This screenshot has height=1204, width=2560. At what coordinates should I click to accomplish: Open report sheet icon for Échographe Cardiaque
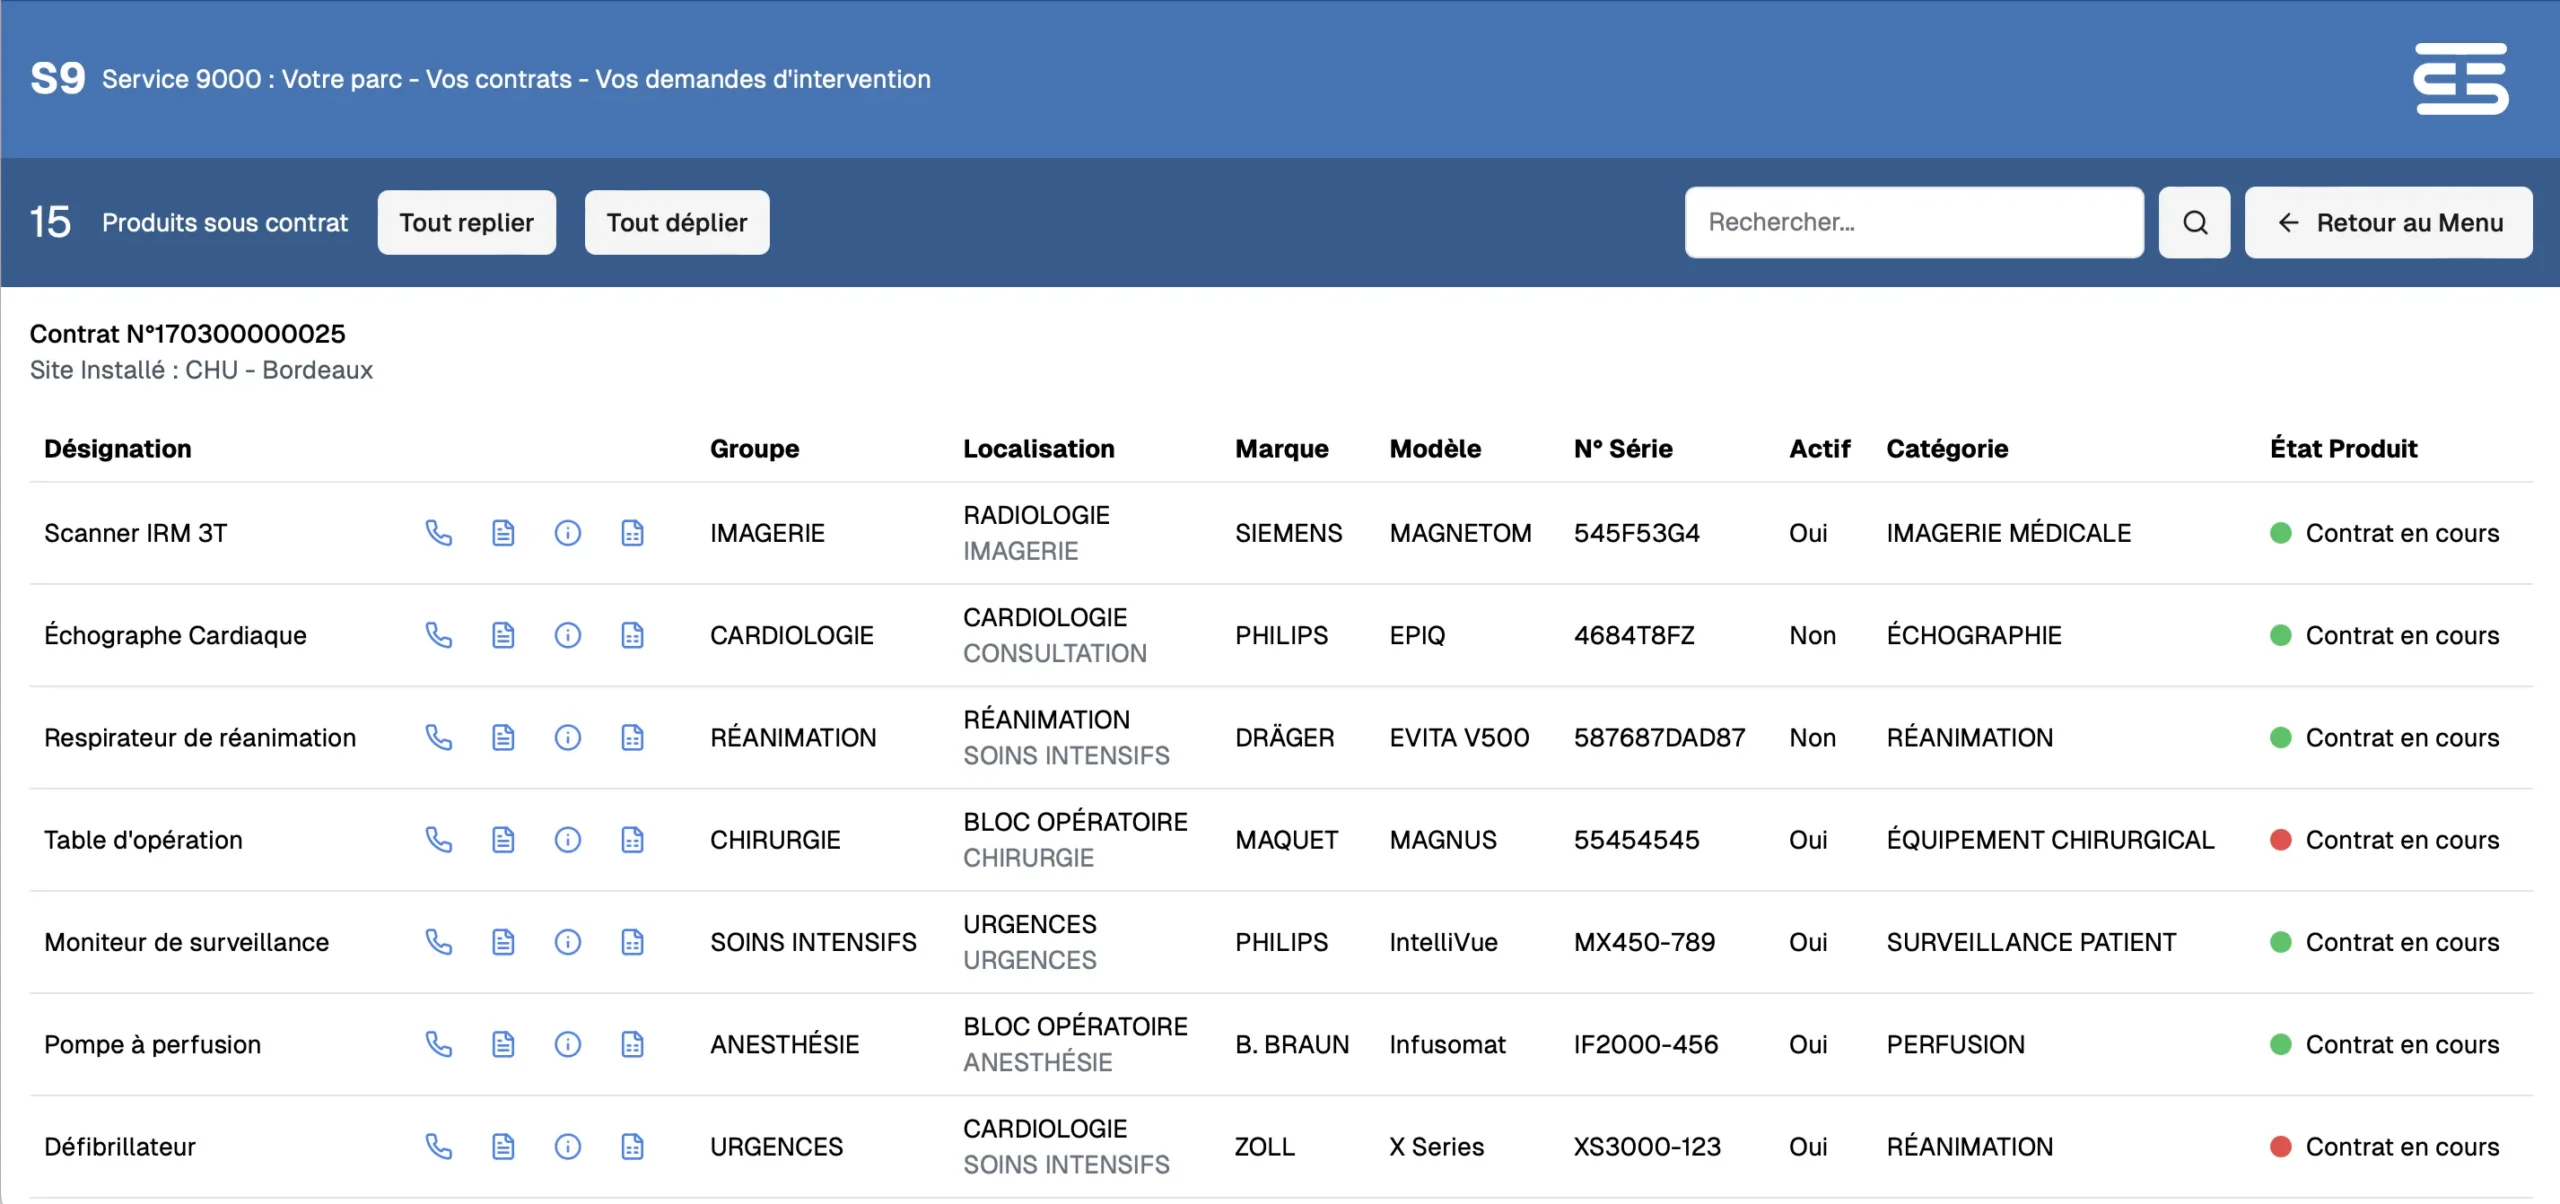tap(632, 635)
